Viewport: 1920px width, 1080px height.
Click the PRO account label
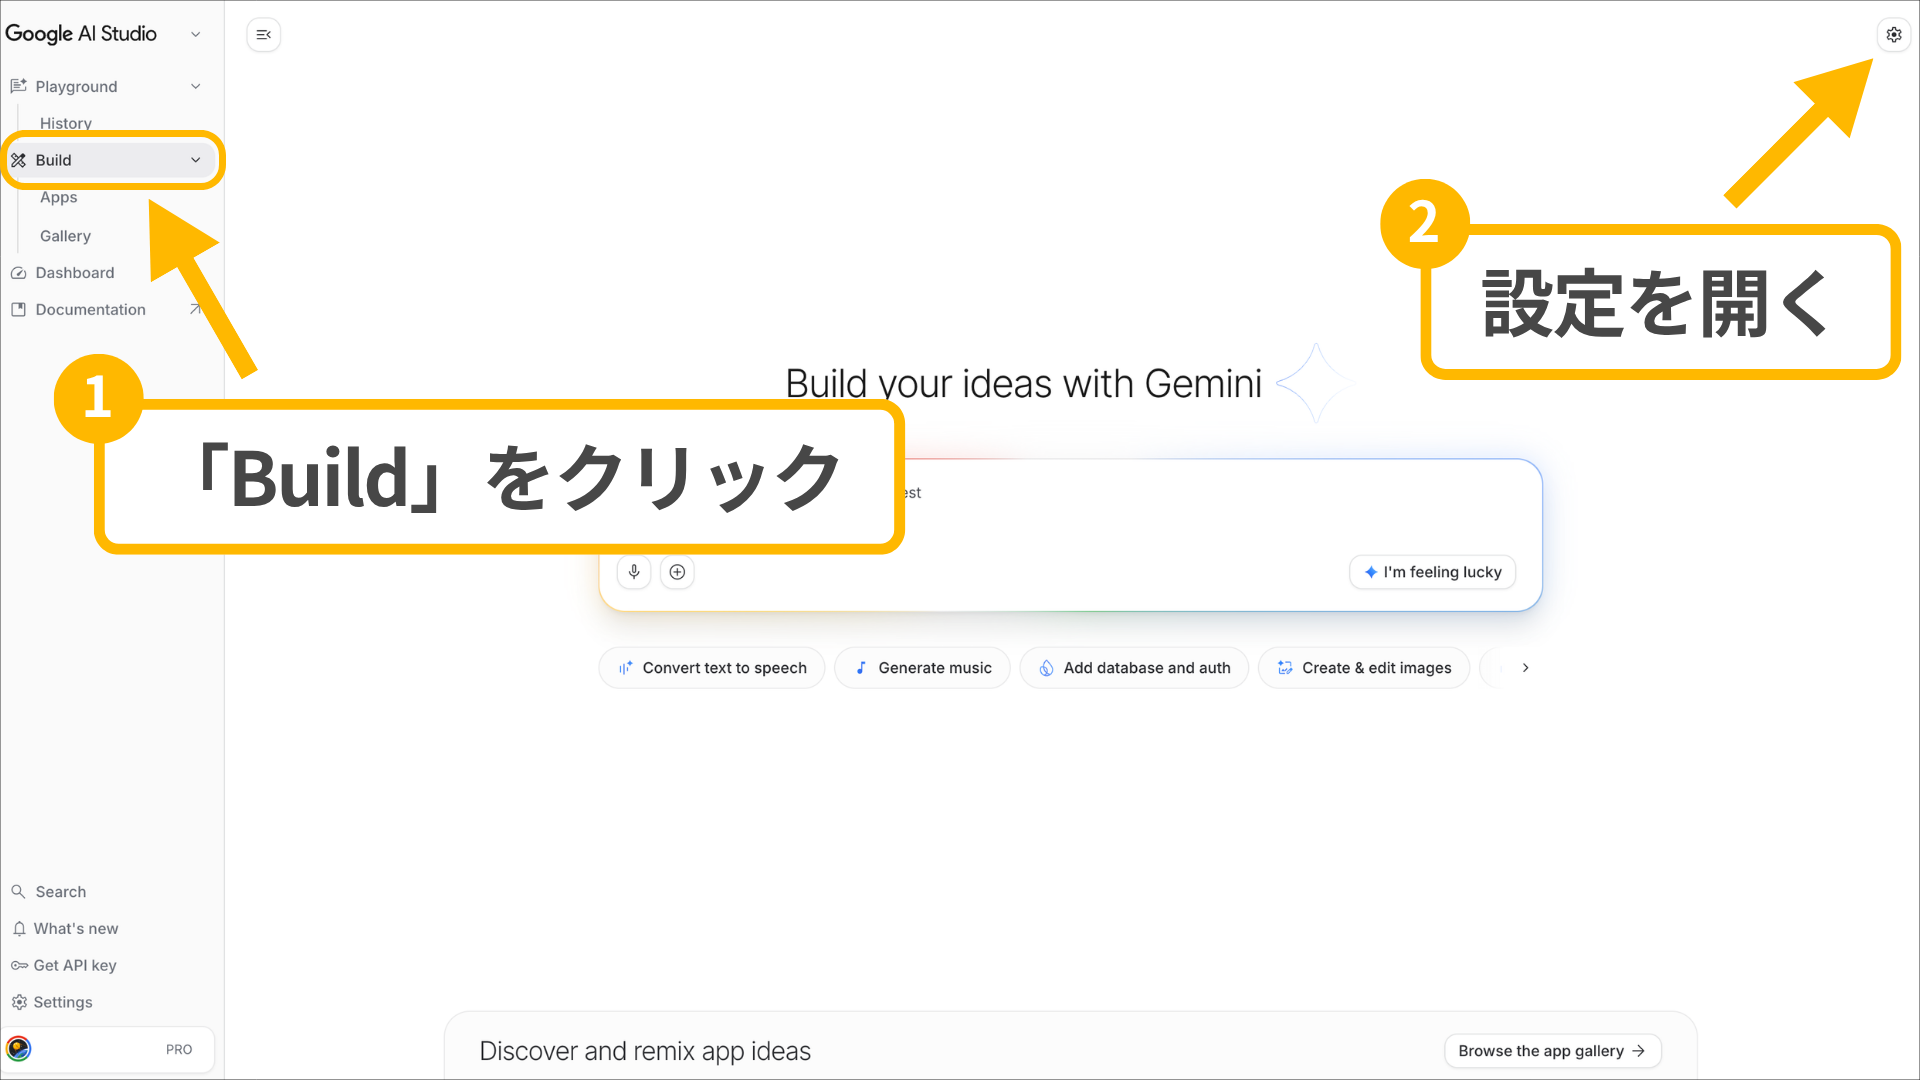pos(179,1049)
